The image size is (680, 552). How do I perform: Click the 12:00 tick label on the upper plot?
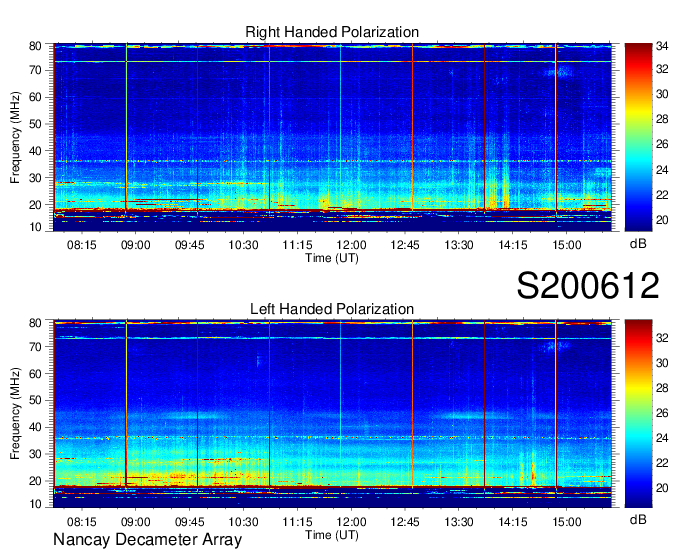pos(351,245)
